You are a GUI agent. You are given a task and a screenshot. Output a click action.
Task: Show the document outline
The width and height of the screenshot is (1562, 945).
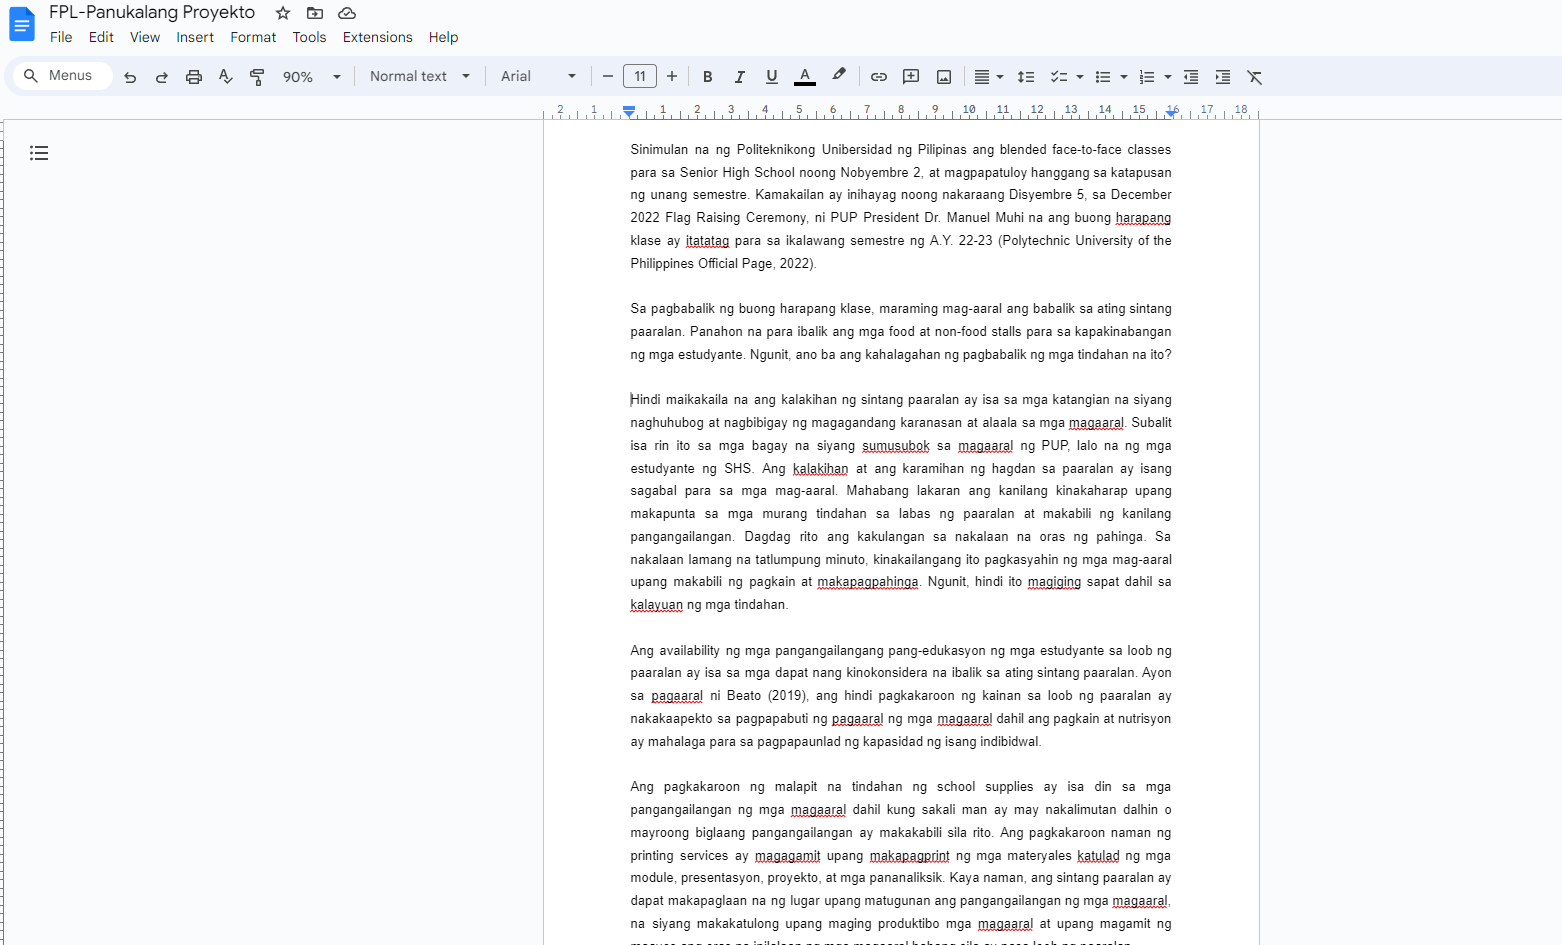coord(39,153)
